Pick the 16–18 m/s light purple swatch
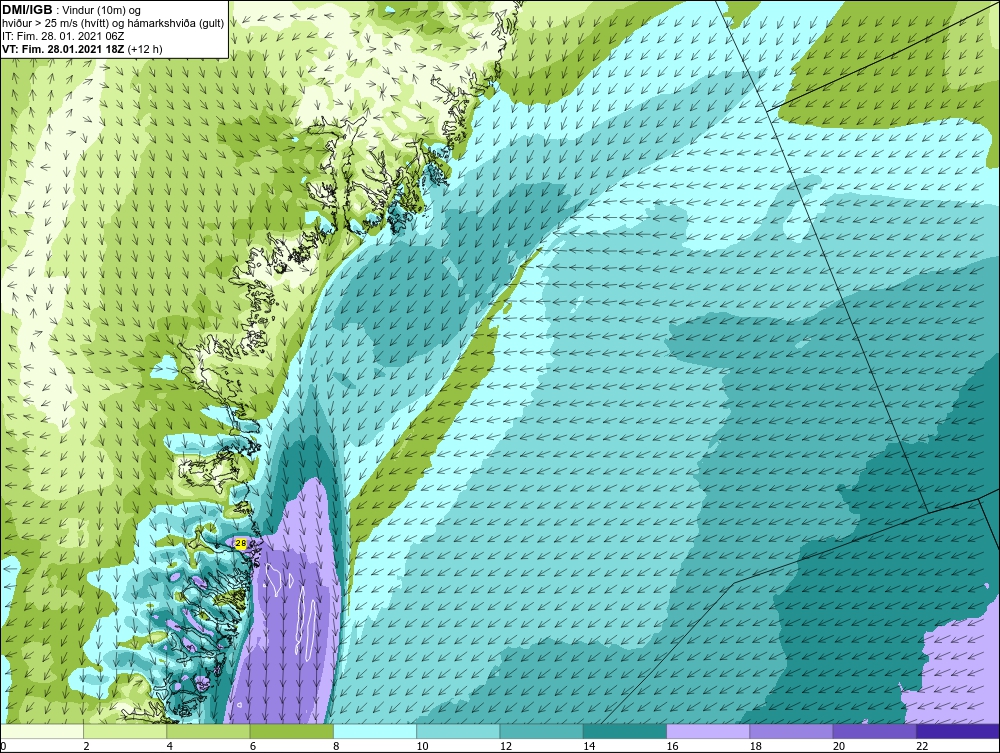Image resolution: width=1000 pixels, height=753 pixels. tap(708, 731)
